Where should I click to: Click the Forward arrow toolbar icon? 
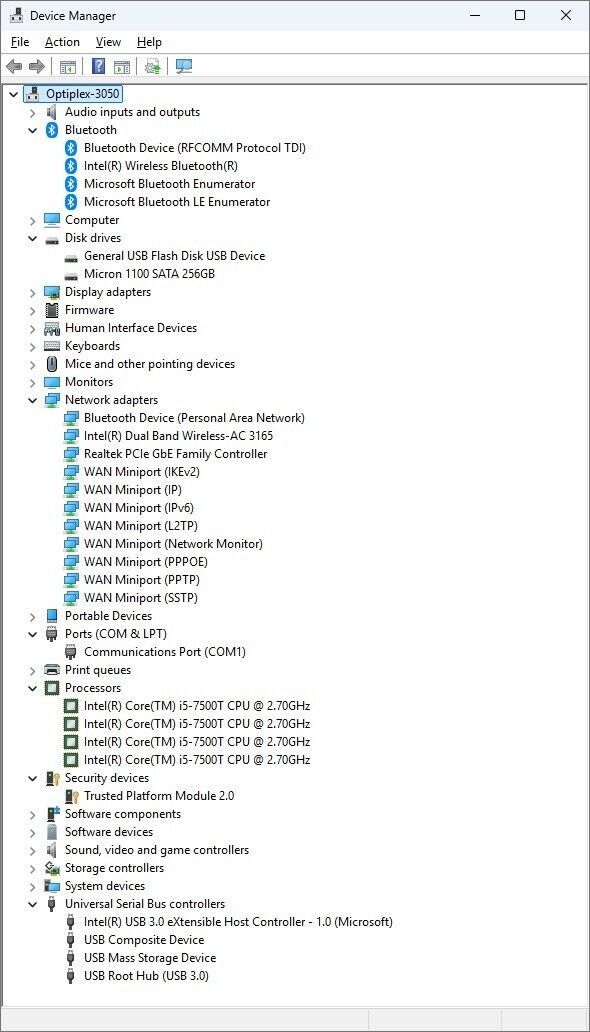(37, 66)
